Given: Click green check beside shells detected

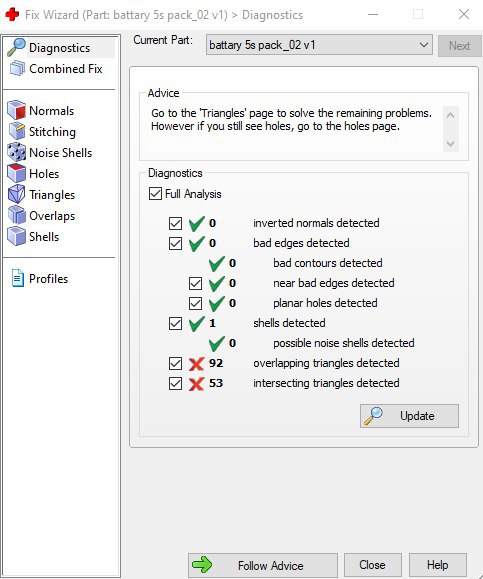Looking at the screenshot, I should (x=196, y=323).
